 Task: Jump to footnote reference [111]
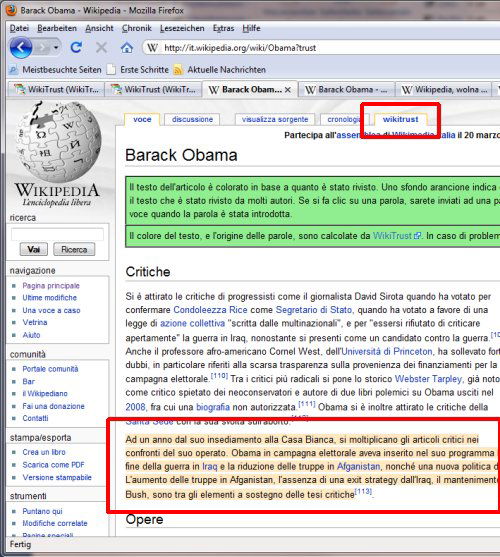pos(307,404)
